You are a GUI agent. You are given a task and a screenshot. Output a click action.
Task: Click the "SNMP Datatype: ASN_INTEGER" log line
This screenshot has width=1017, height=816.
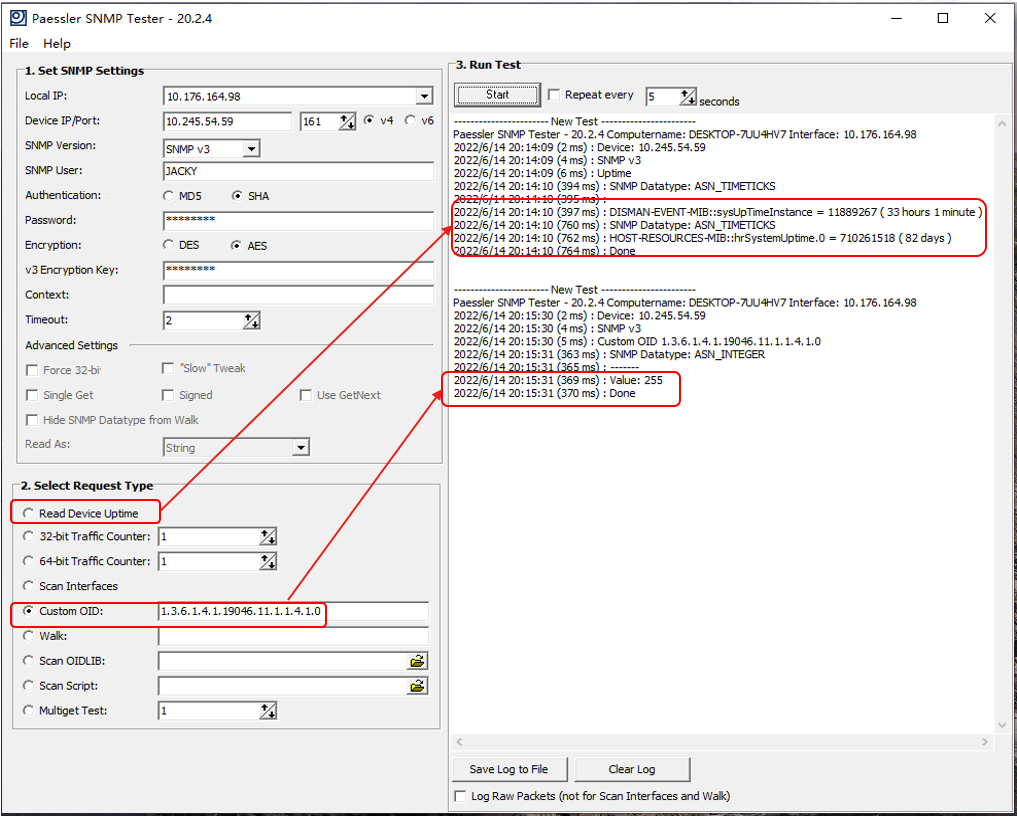[x=609, y=354]
